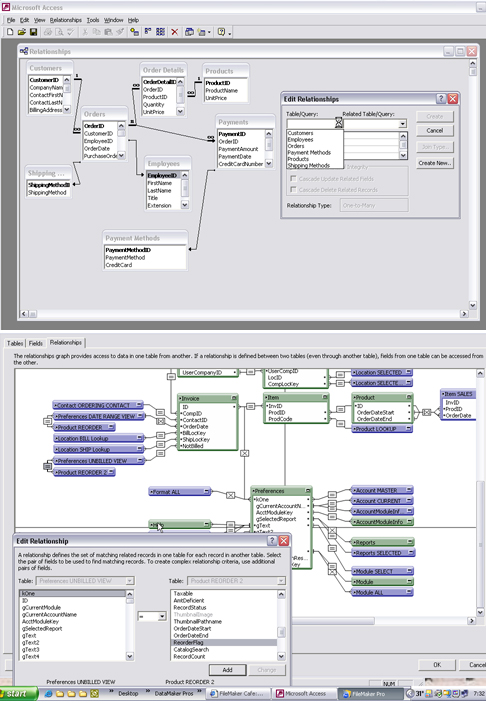Switch to the Fields tab
Viewport: 486px width, 703px height.
[36, 343]
